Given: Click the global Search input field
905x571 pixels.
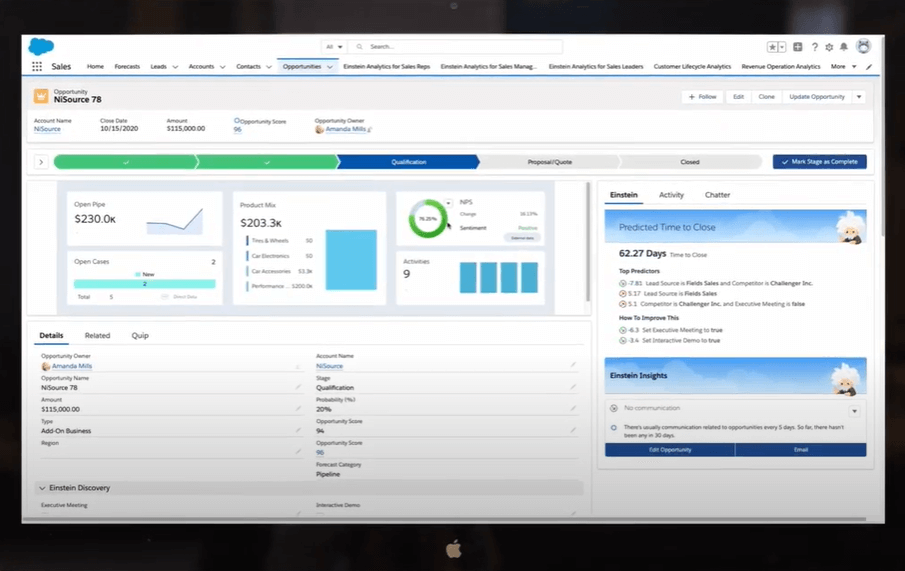Looking at the screenshot, I should tap(456, 47).
